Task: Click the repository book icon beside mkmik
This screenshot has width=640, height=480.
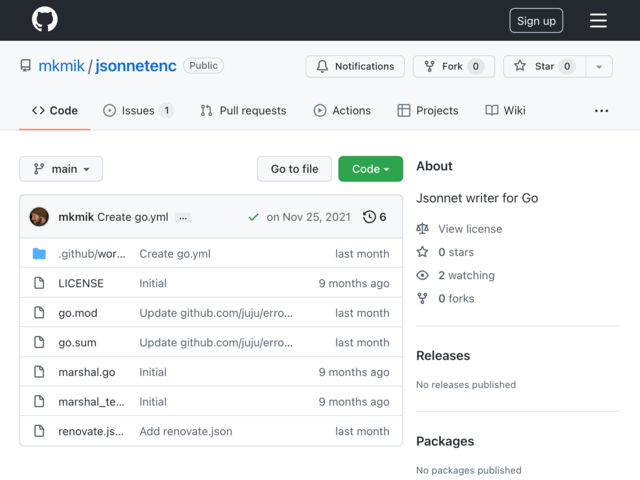Action: (26, 66)
